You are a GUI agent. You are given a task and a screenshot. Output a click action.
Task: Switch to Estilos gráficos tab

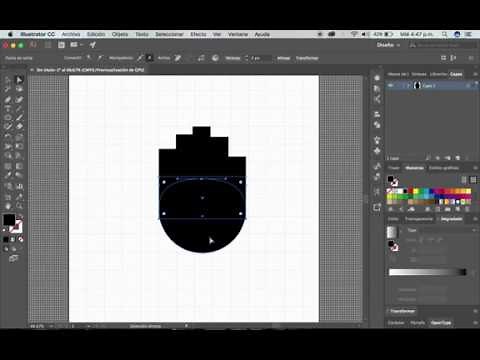click(x=444, y=168)
